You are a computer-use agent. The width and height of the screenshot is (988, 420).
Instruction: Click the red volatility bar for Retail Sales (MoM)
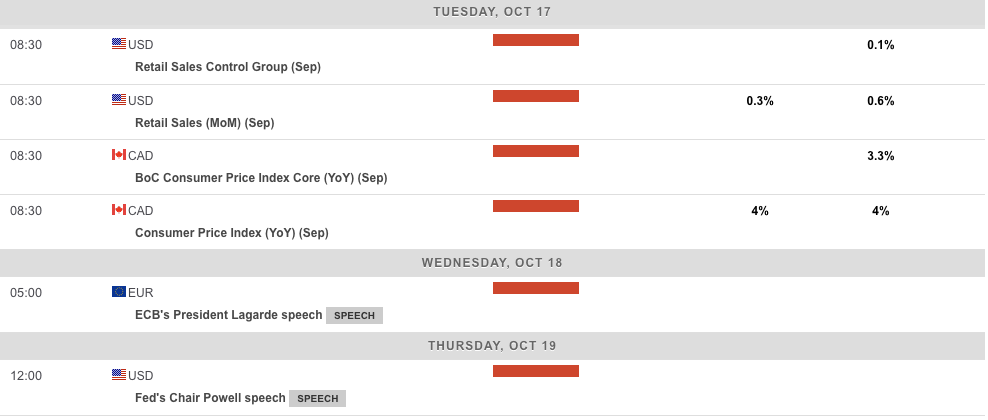point(536,96)
